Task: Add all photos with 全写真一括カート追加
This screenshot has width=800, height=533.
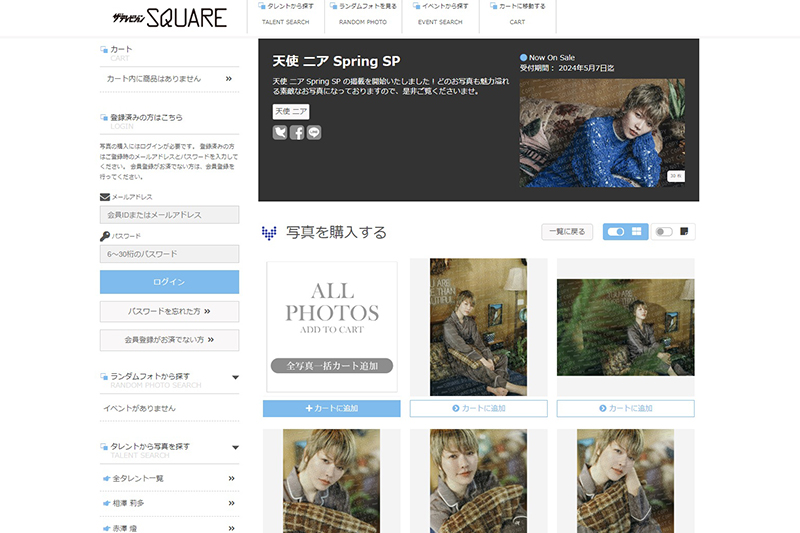Action: 331,366
